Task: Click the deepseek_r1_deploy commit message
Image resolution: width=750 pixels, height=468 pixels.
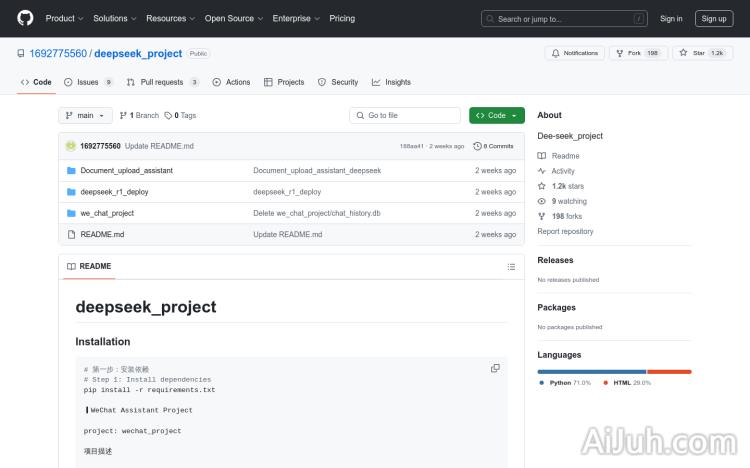Action: pos(287,192)
